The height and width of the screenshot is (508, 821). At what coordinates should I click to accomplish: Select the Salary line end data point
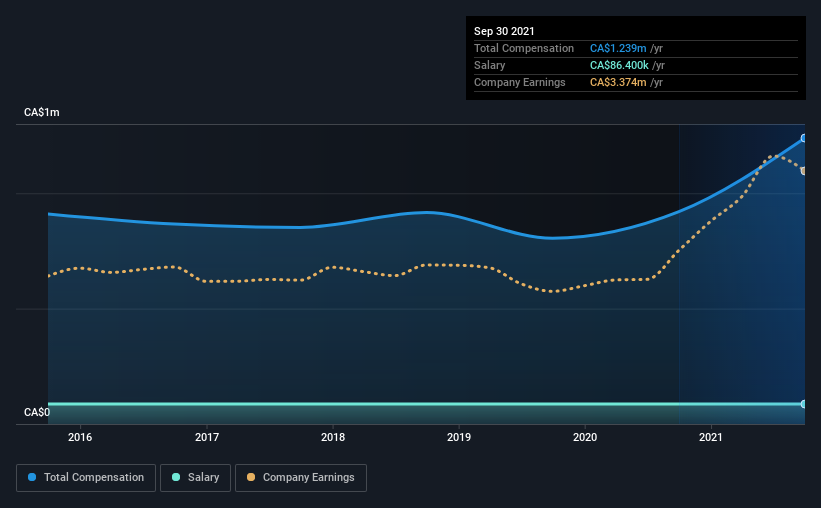tap(803, 404)
